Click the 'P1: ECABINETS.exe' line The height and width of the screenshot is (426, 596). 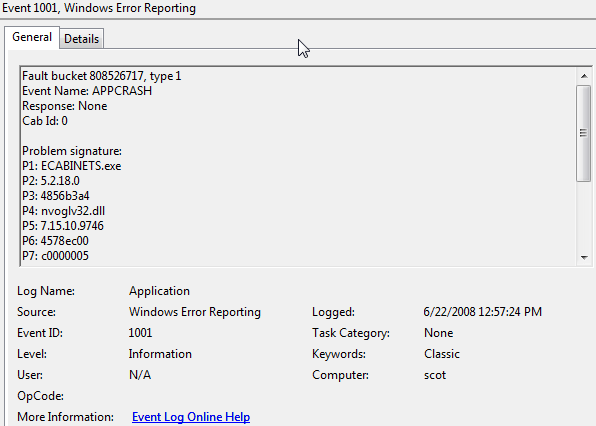pos(71,166)
